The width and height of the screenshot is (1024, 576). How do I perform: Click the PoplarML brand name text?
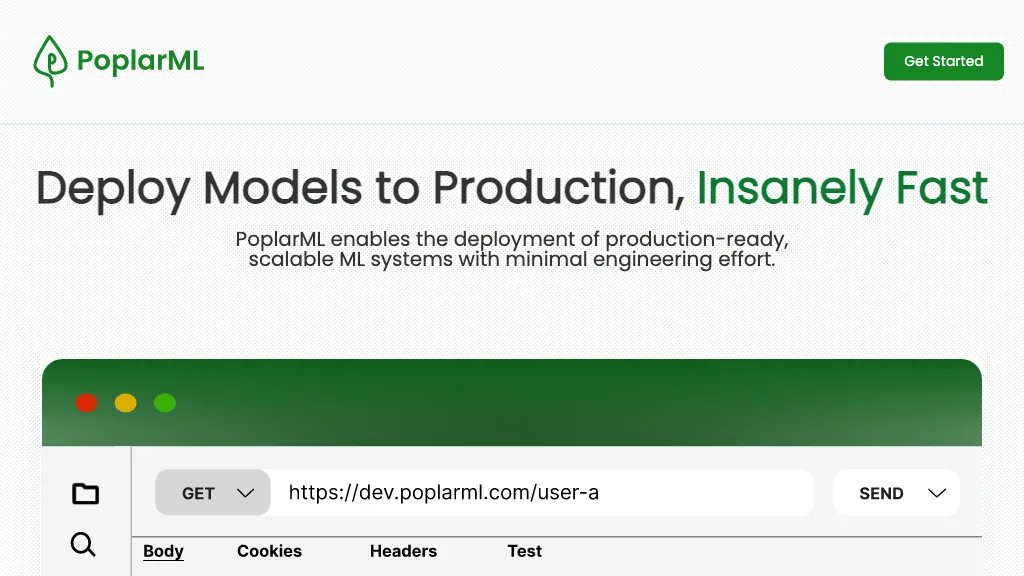(x=140, y=62)
